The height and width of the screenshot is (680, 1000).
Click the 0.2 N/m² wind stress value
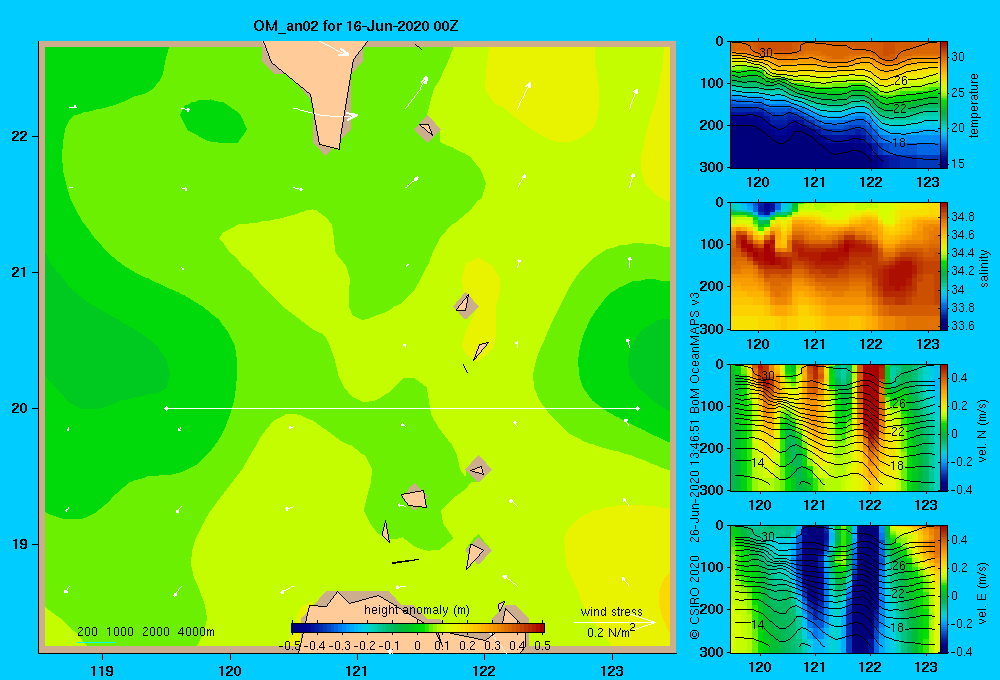click(x=610, y=632)
